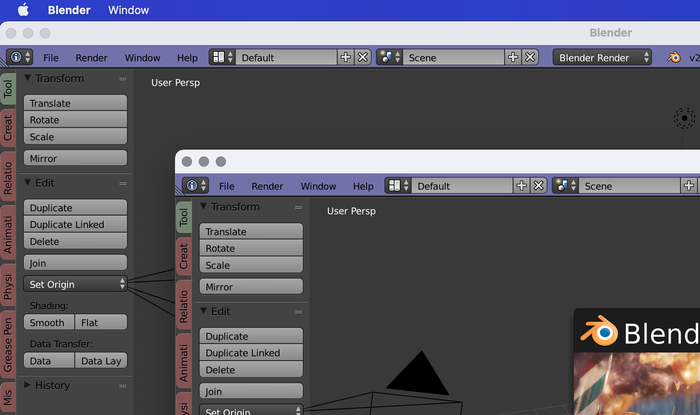The width and height of the screenshot is (700, 415).
Task: Add new screen layout in back window
Action: (346, 57)
